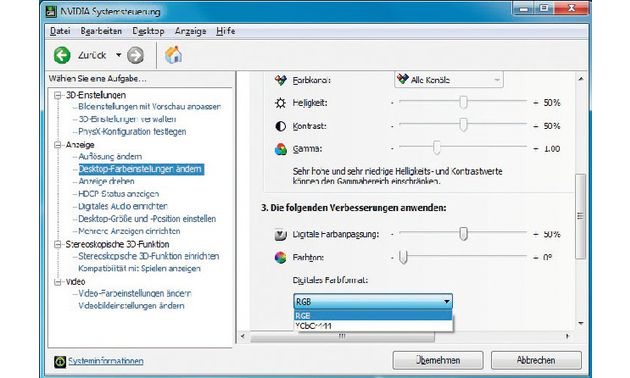Open Anzeige drehen
This screenshot has height=378, width=630.
tap(106, 182)
